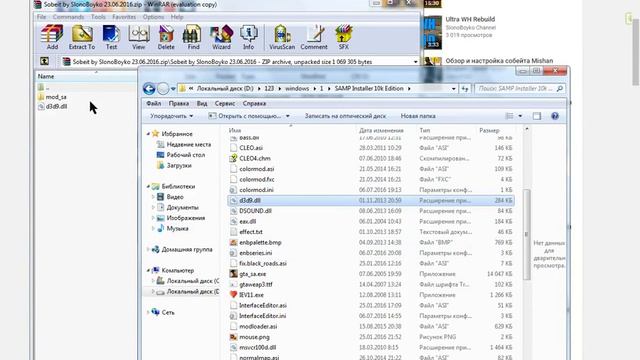Open the Tools menu in WinRAR
The image size is (640, 360).
(98, 17)
